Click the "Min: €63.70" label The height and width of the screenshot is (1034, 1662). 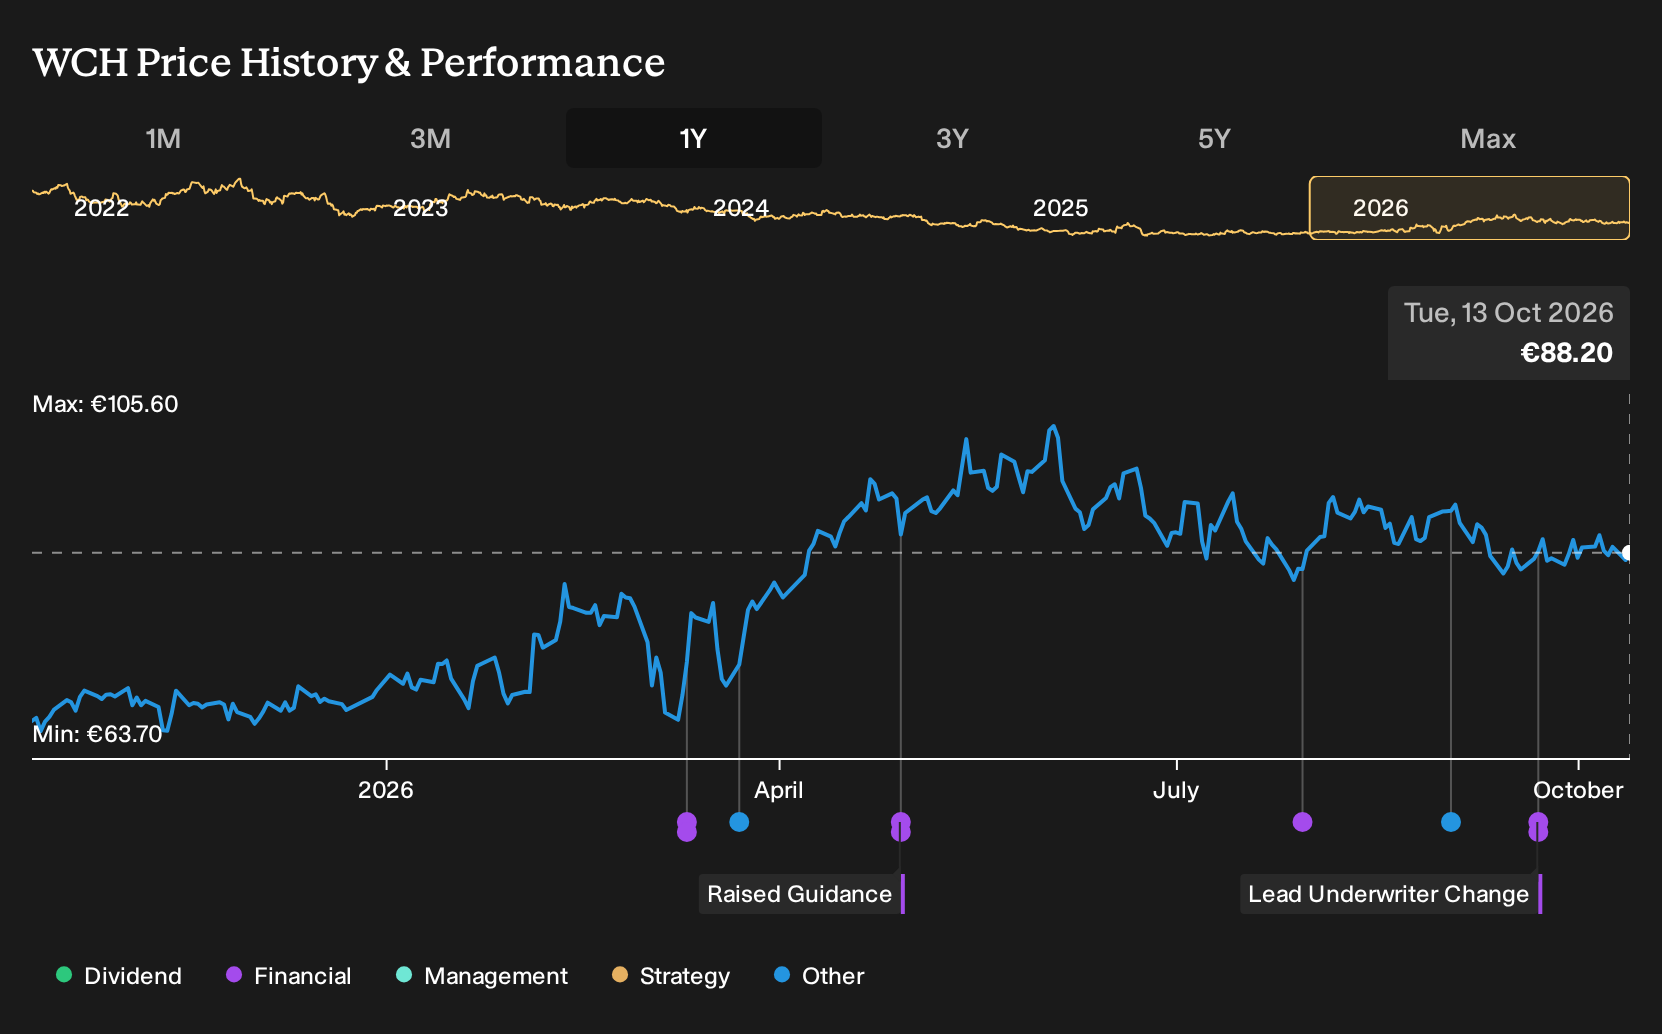[x=97, y=734]
